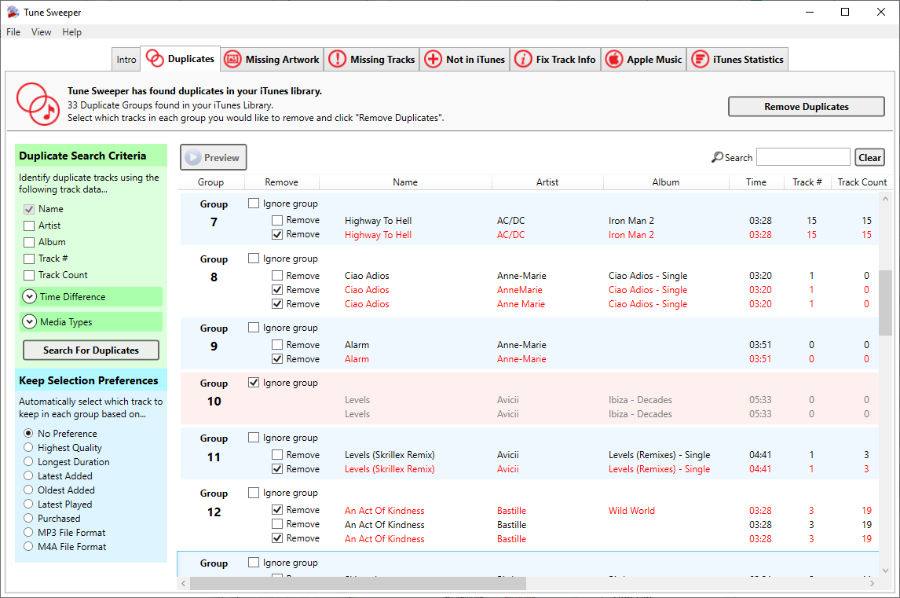Sort by the Artist column header
900x598 pixels.
click(547, 182)
